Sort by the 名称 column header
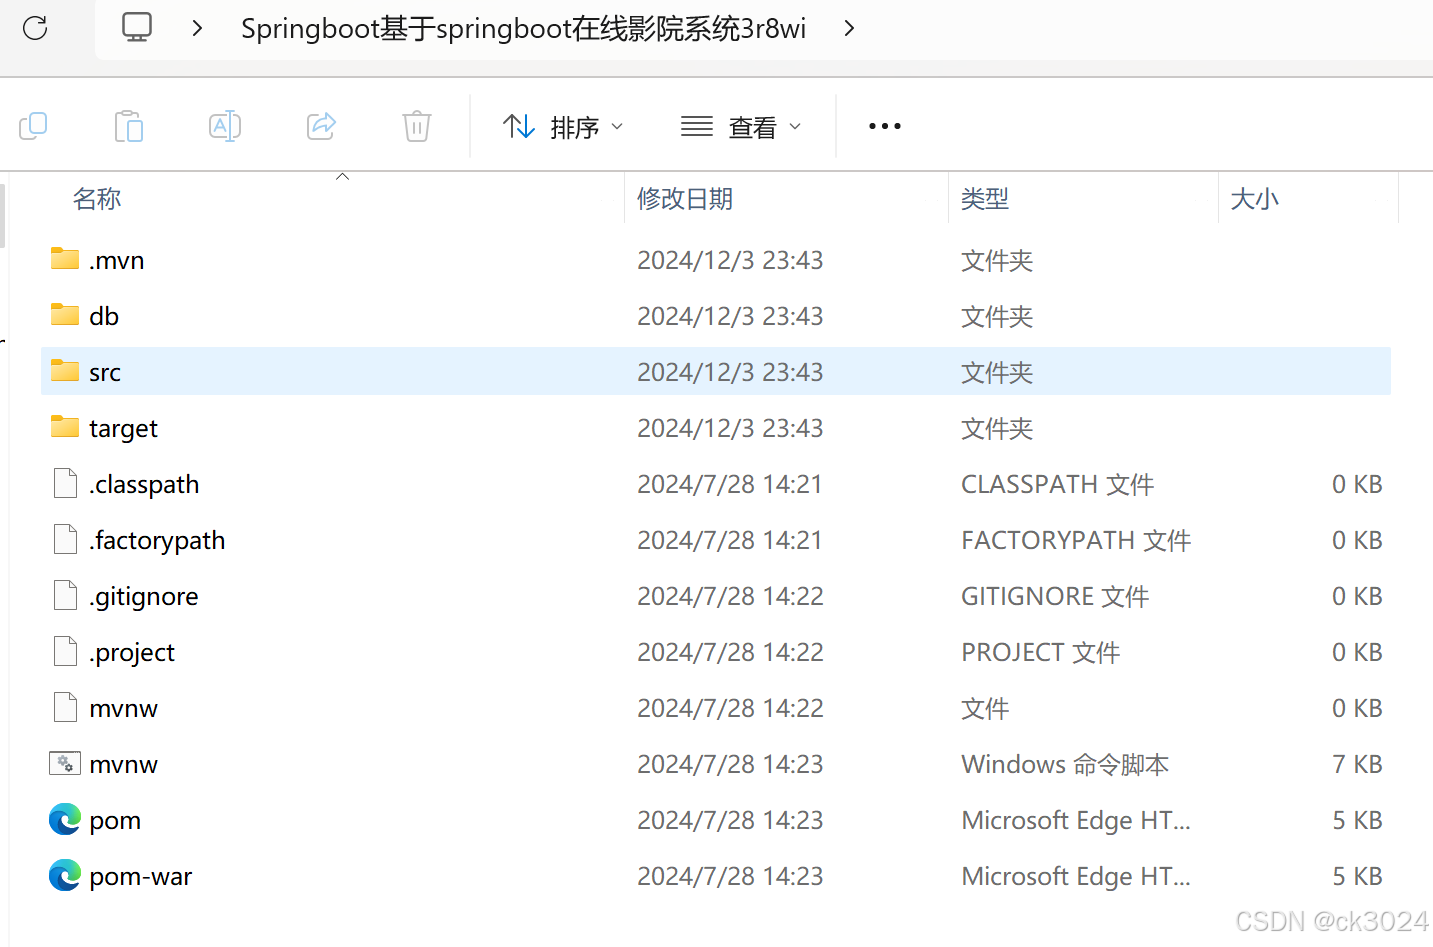Viewport: 1433px width, 947px height. pos(97,199)
